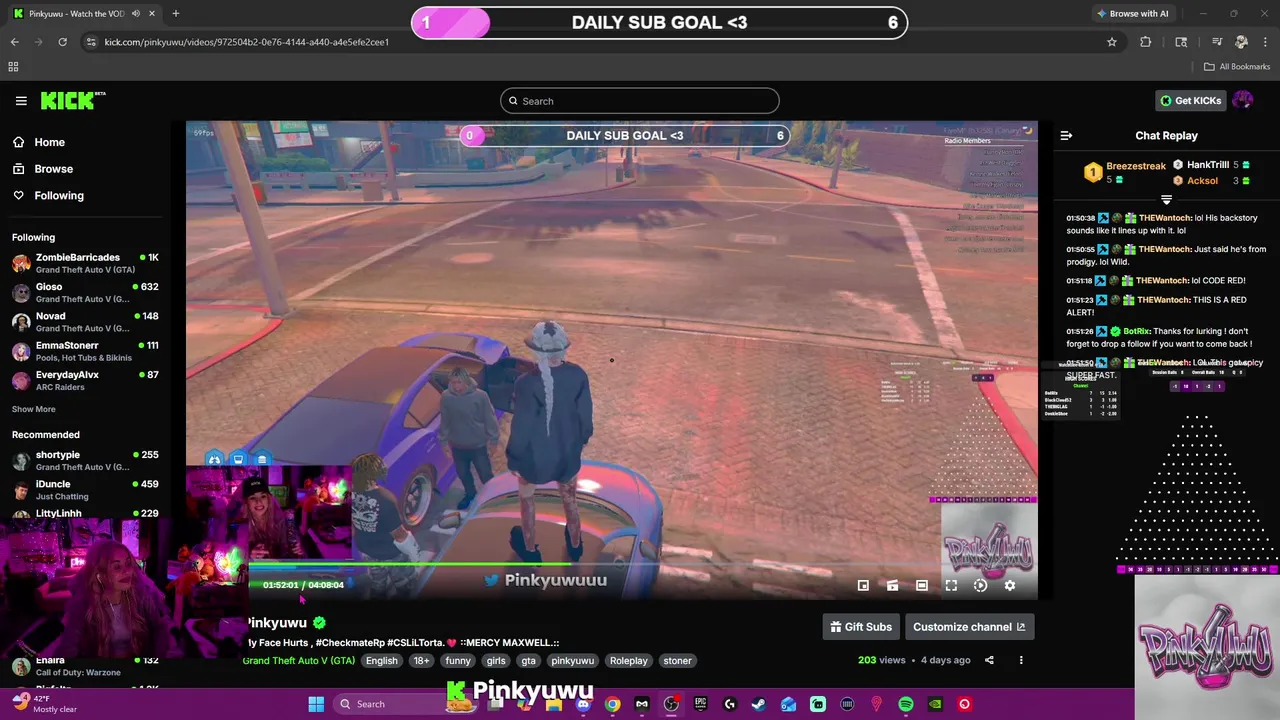The width and height of the screenshot is (1280, 720).
Task: Click Breezestreak in gift leaderboard
Action: (x=1136, y=166)
